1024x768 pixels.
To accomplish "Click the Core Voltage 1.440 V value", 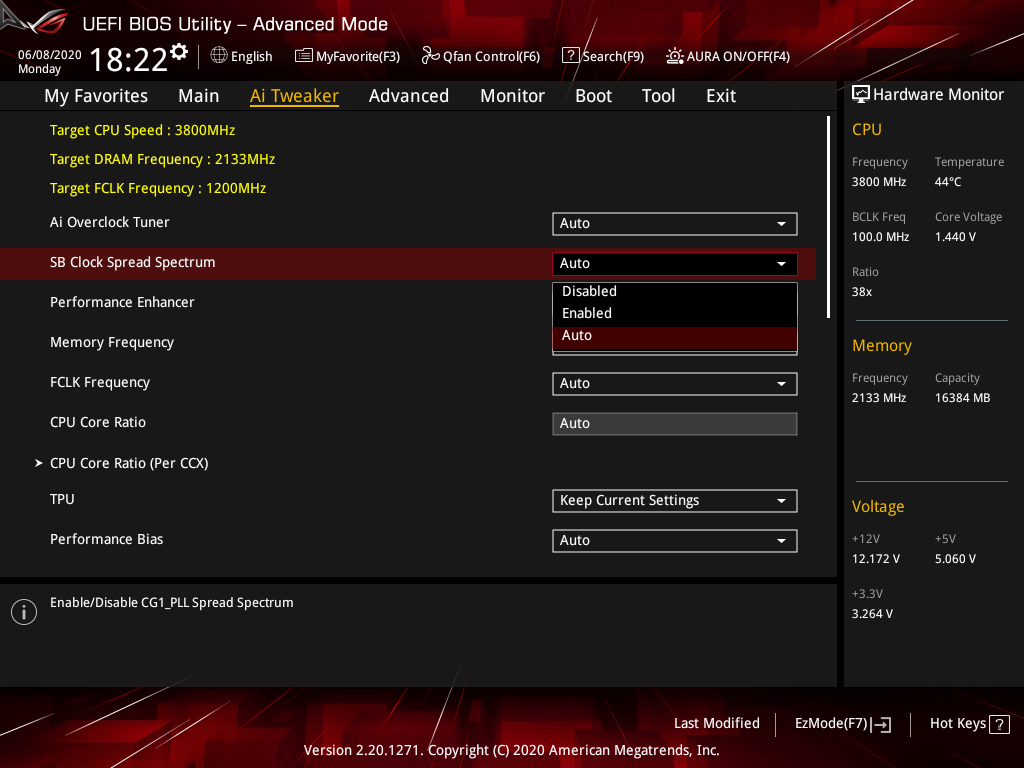I will pyautogui.click(x=955, y=237).
